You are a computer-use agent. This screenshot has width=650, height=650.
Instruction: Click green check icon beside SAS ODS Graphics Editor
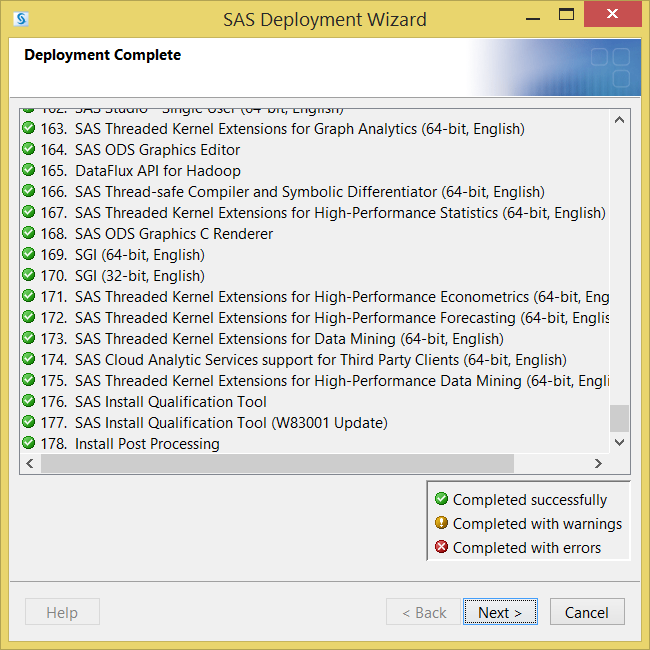28,149
